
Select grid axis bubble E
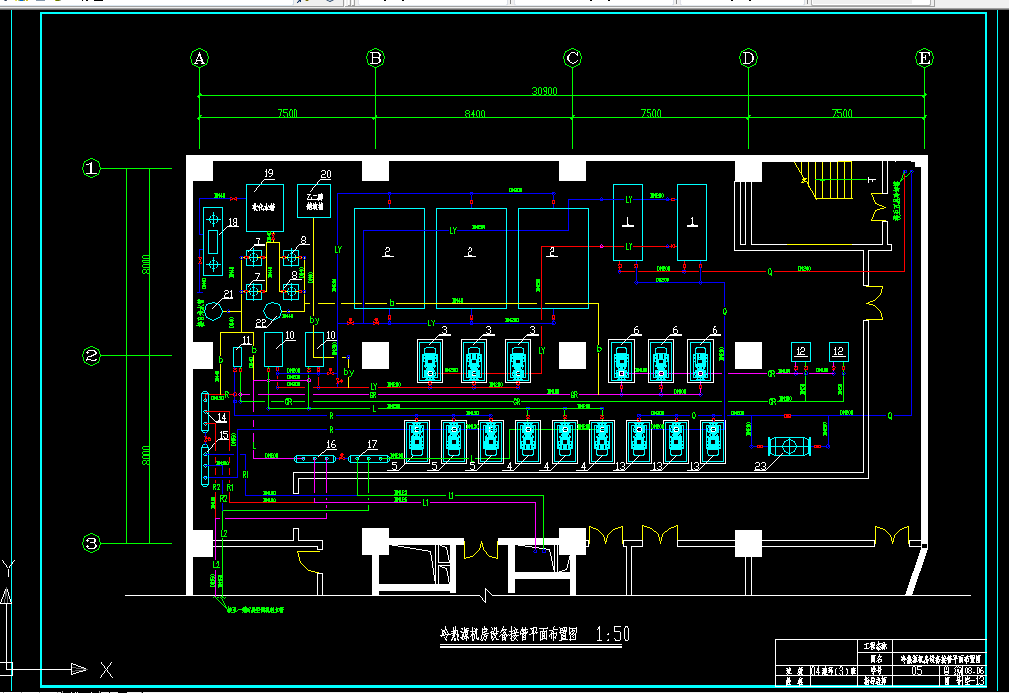click(924, 59)
